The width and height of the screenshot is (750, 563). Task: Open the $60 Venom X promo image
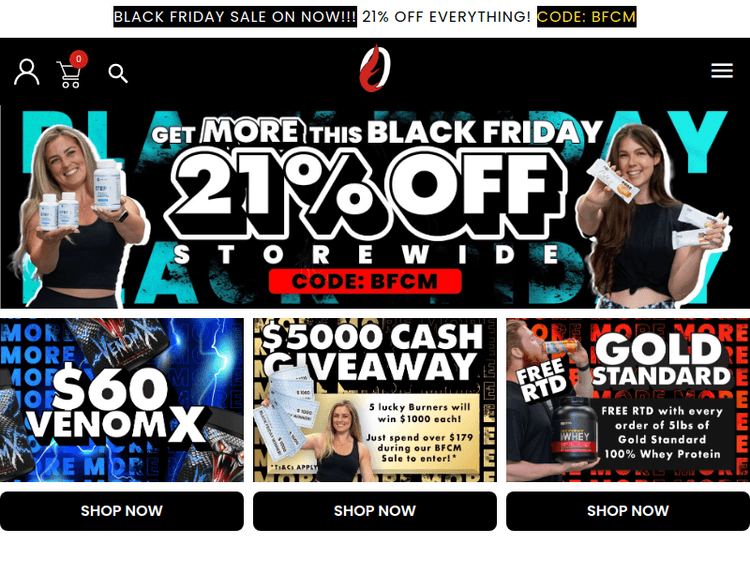pyautogui.click(x=121, y=400)
